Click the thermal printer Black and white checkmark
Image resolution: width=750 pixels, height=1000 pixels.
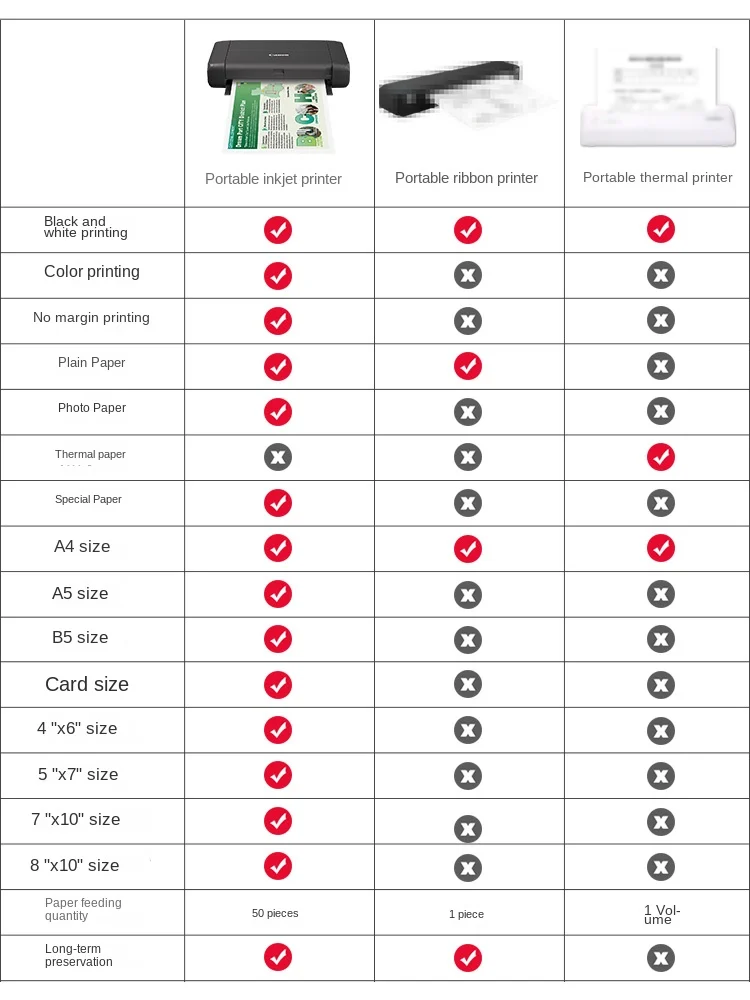click(x=660, y=229)
